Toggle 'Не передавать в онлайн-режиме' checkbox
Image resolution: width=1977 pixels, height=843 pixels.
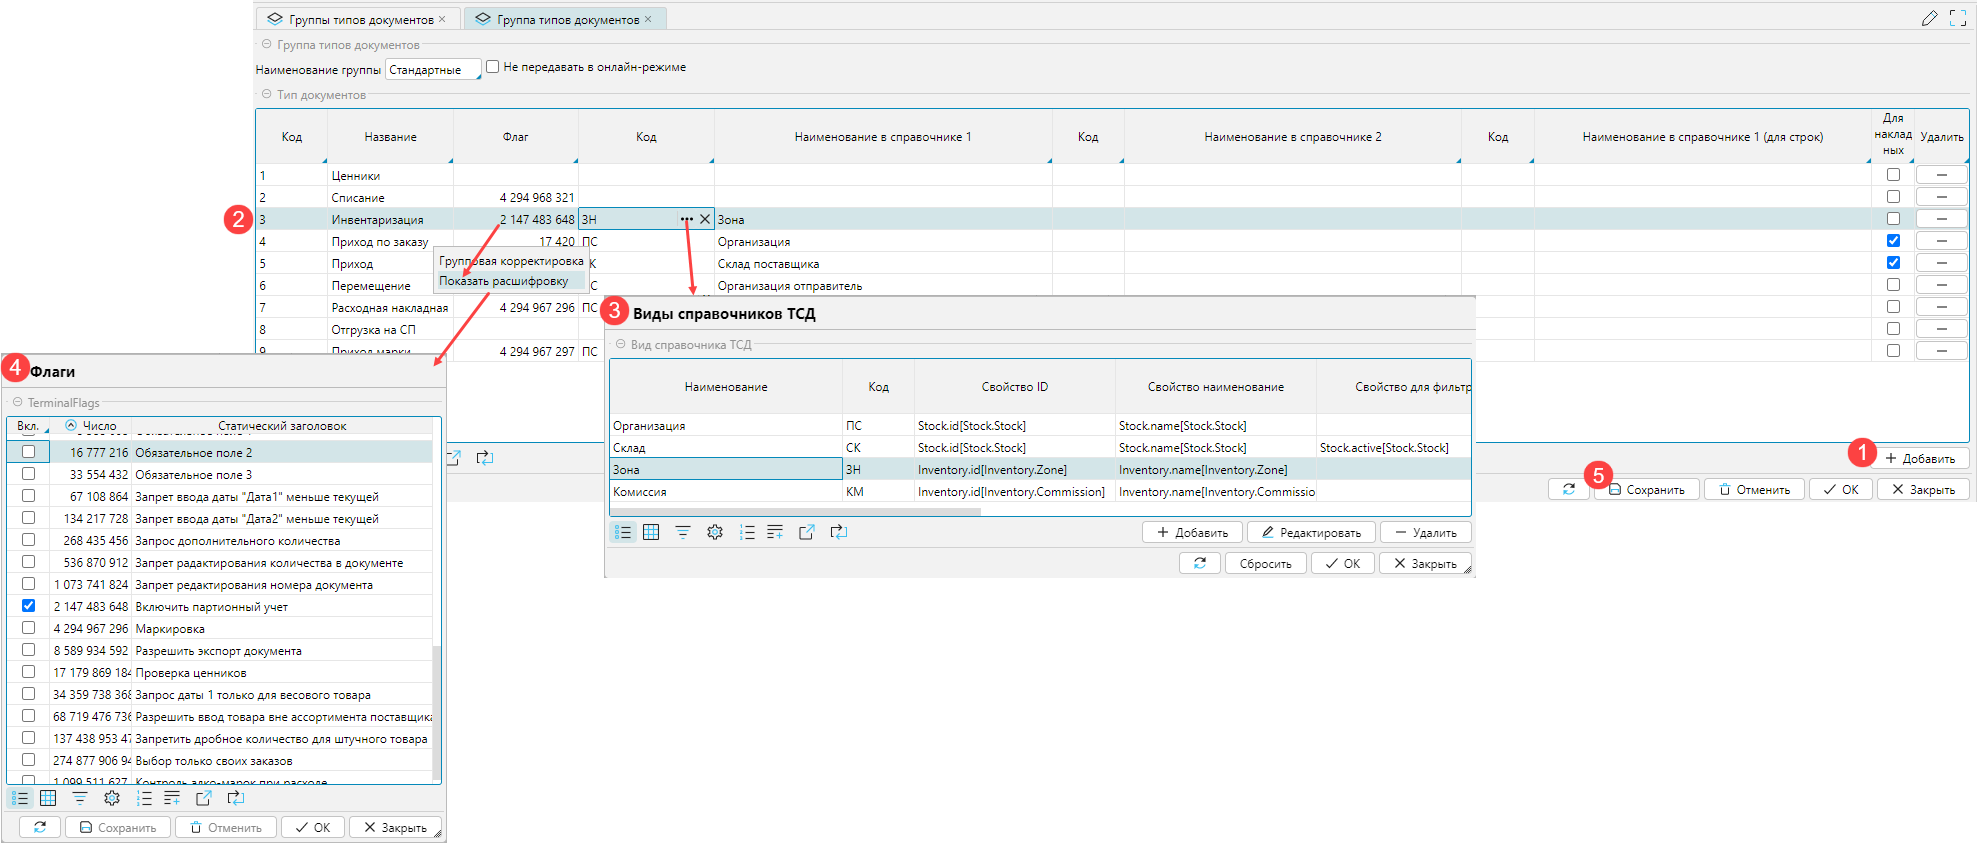click(492, 67)
